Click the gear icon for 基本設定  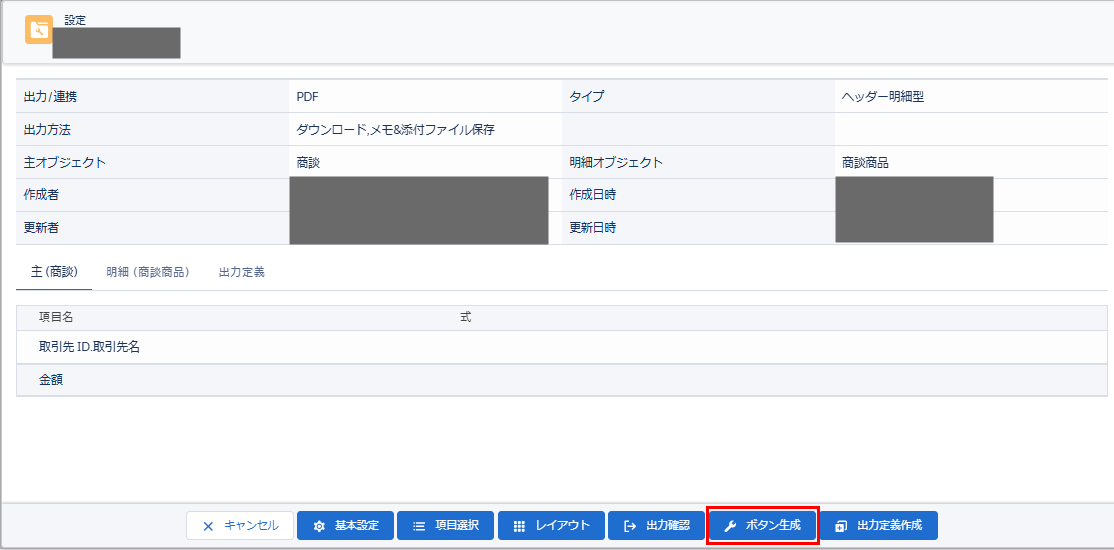(x=320, y=526)
